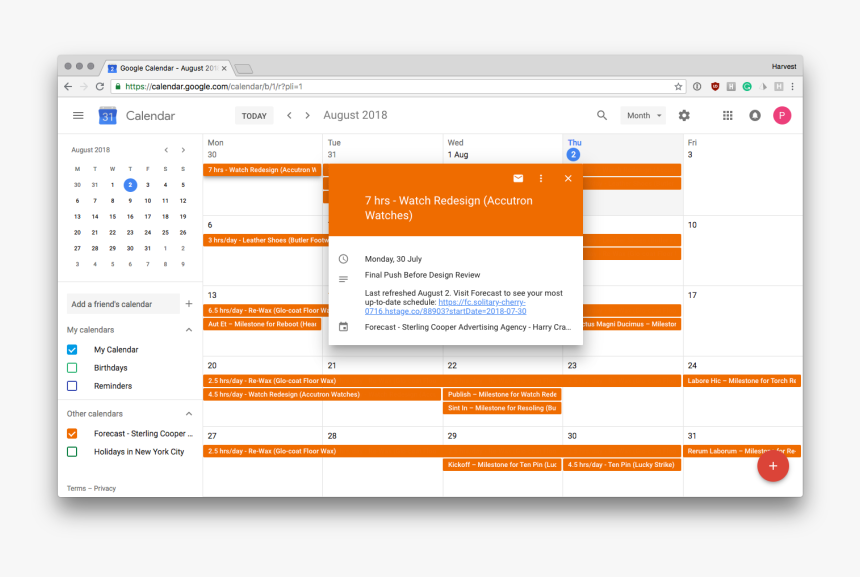This screenshot has width=860, height=577.
Task: Click Harvest profile label in Chrome
Action: pyautogui.click(x=784, y=66)
